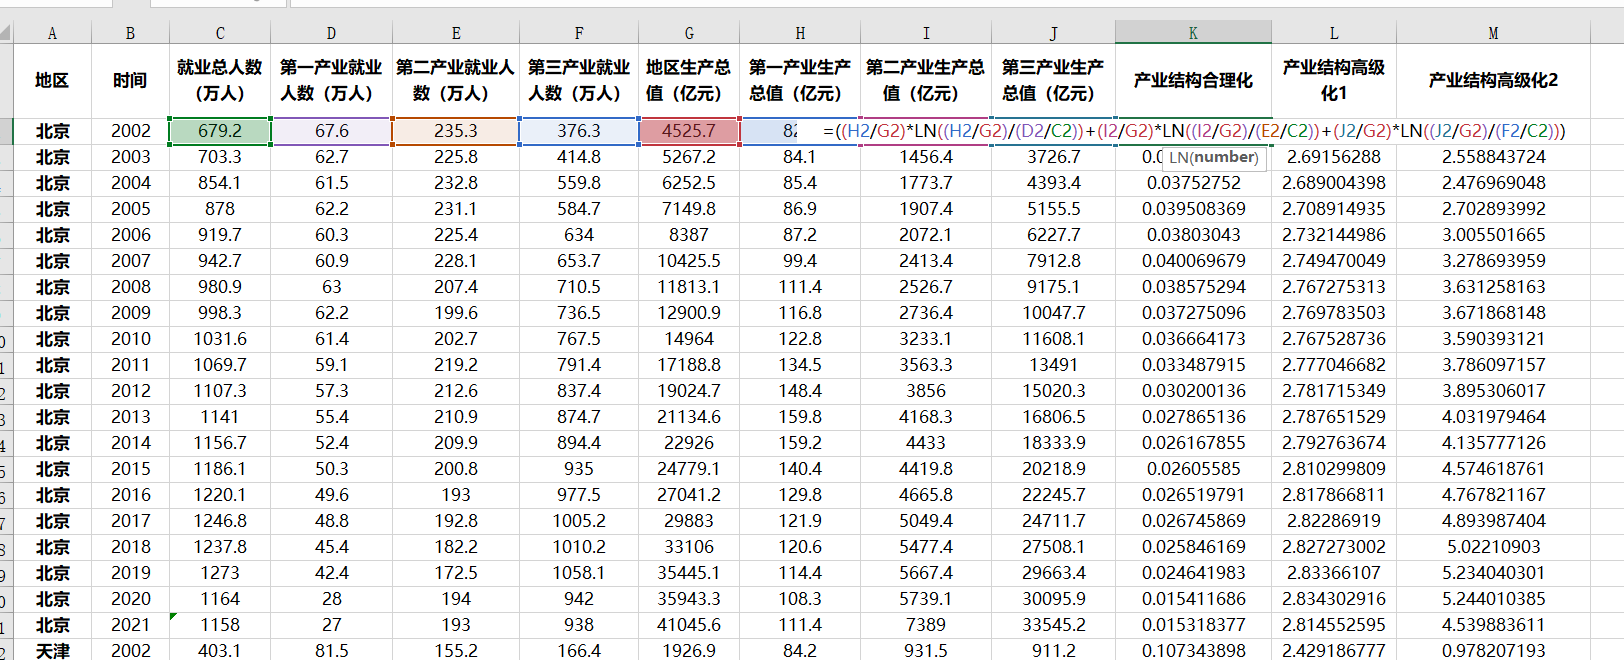The width and height of the screenshot is (1624, 660).
Task: Click the 时间 header cell
Action: (130, 81)
